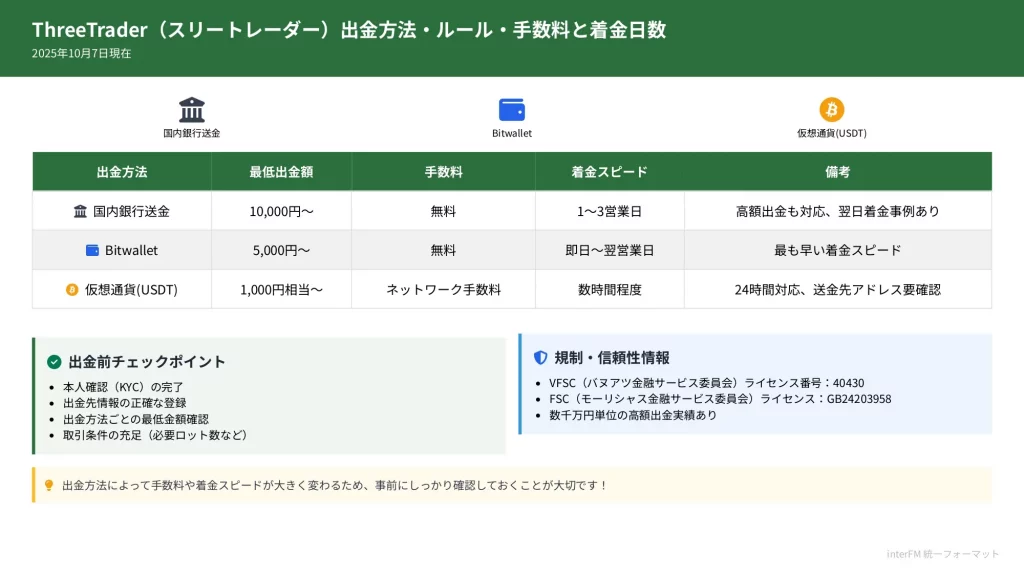The image size is (1024, 576).
Task: Click the ネットワーク手数料 fee cell
Action: tap(443, 290)
